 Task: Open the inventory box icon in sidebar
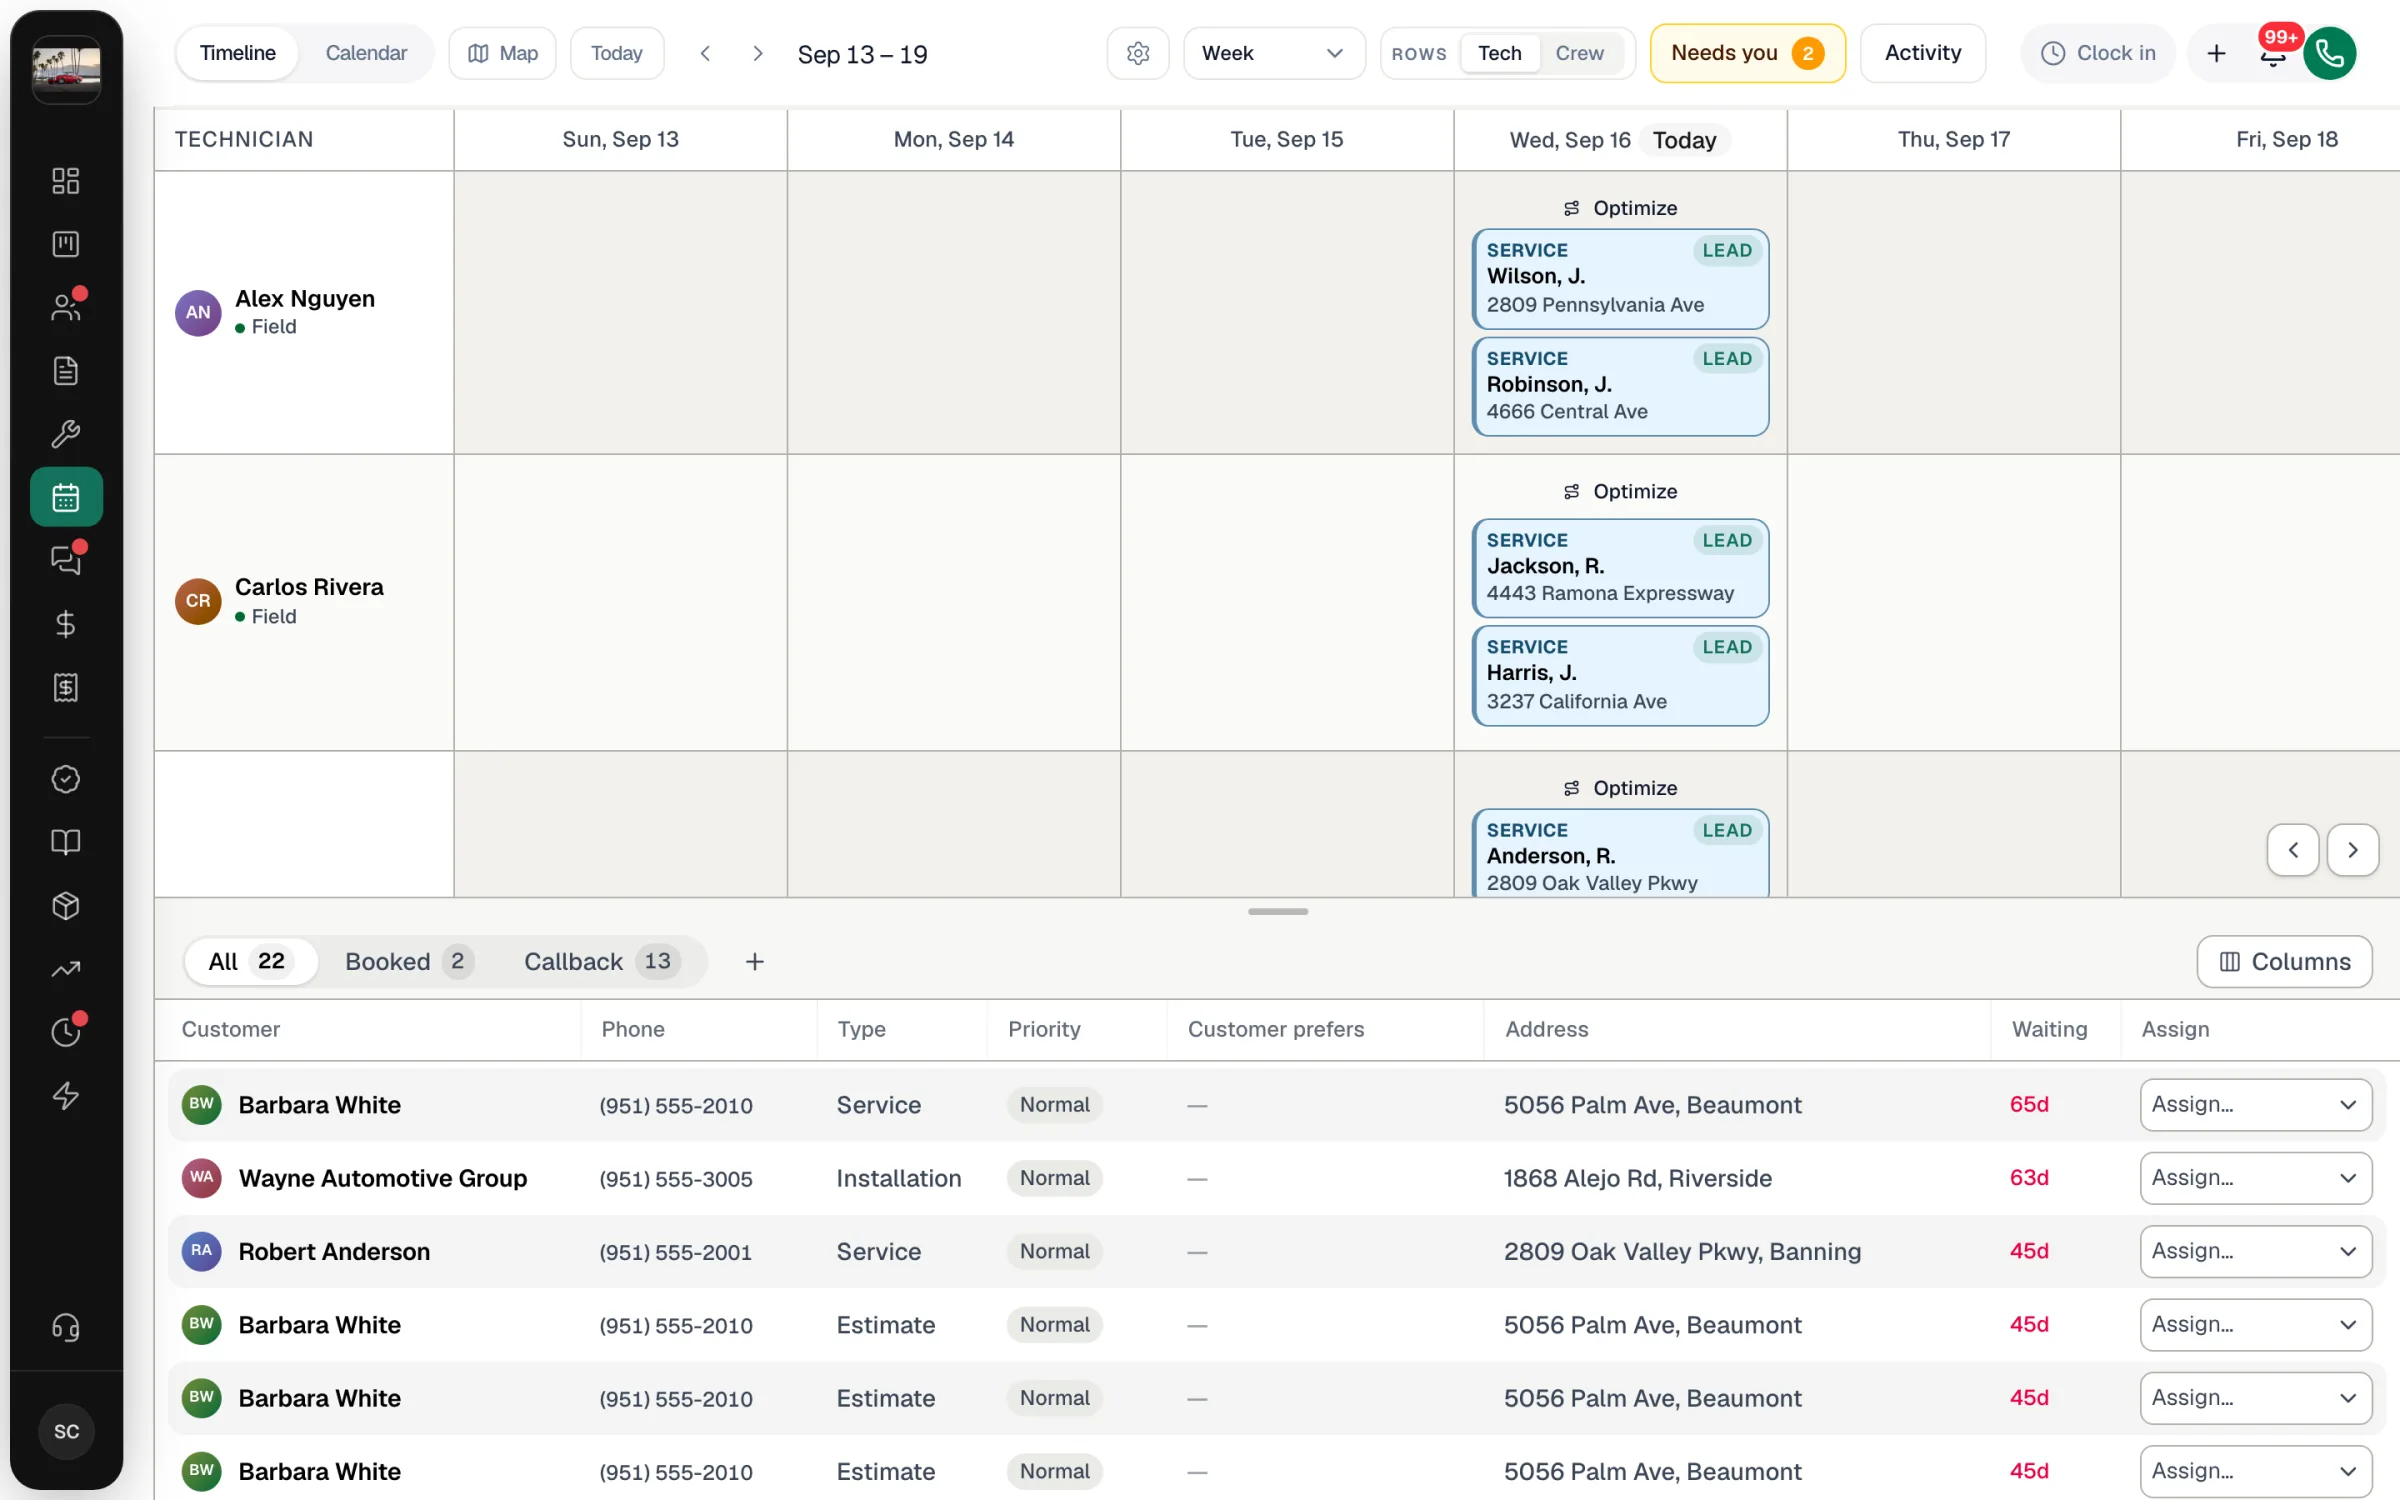coord(66,906)
